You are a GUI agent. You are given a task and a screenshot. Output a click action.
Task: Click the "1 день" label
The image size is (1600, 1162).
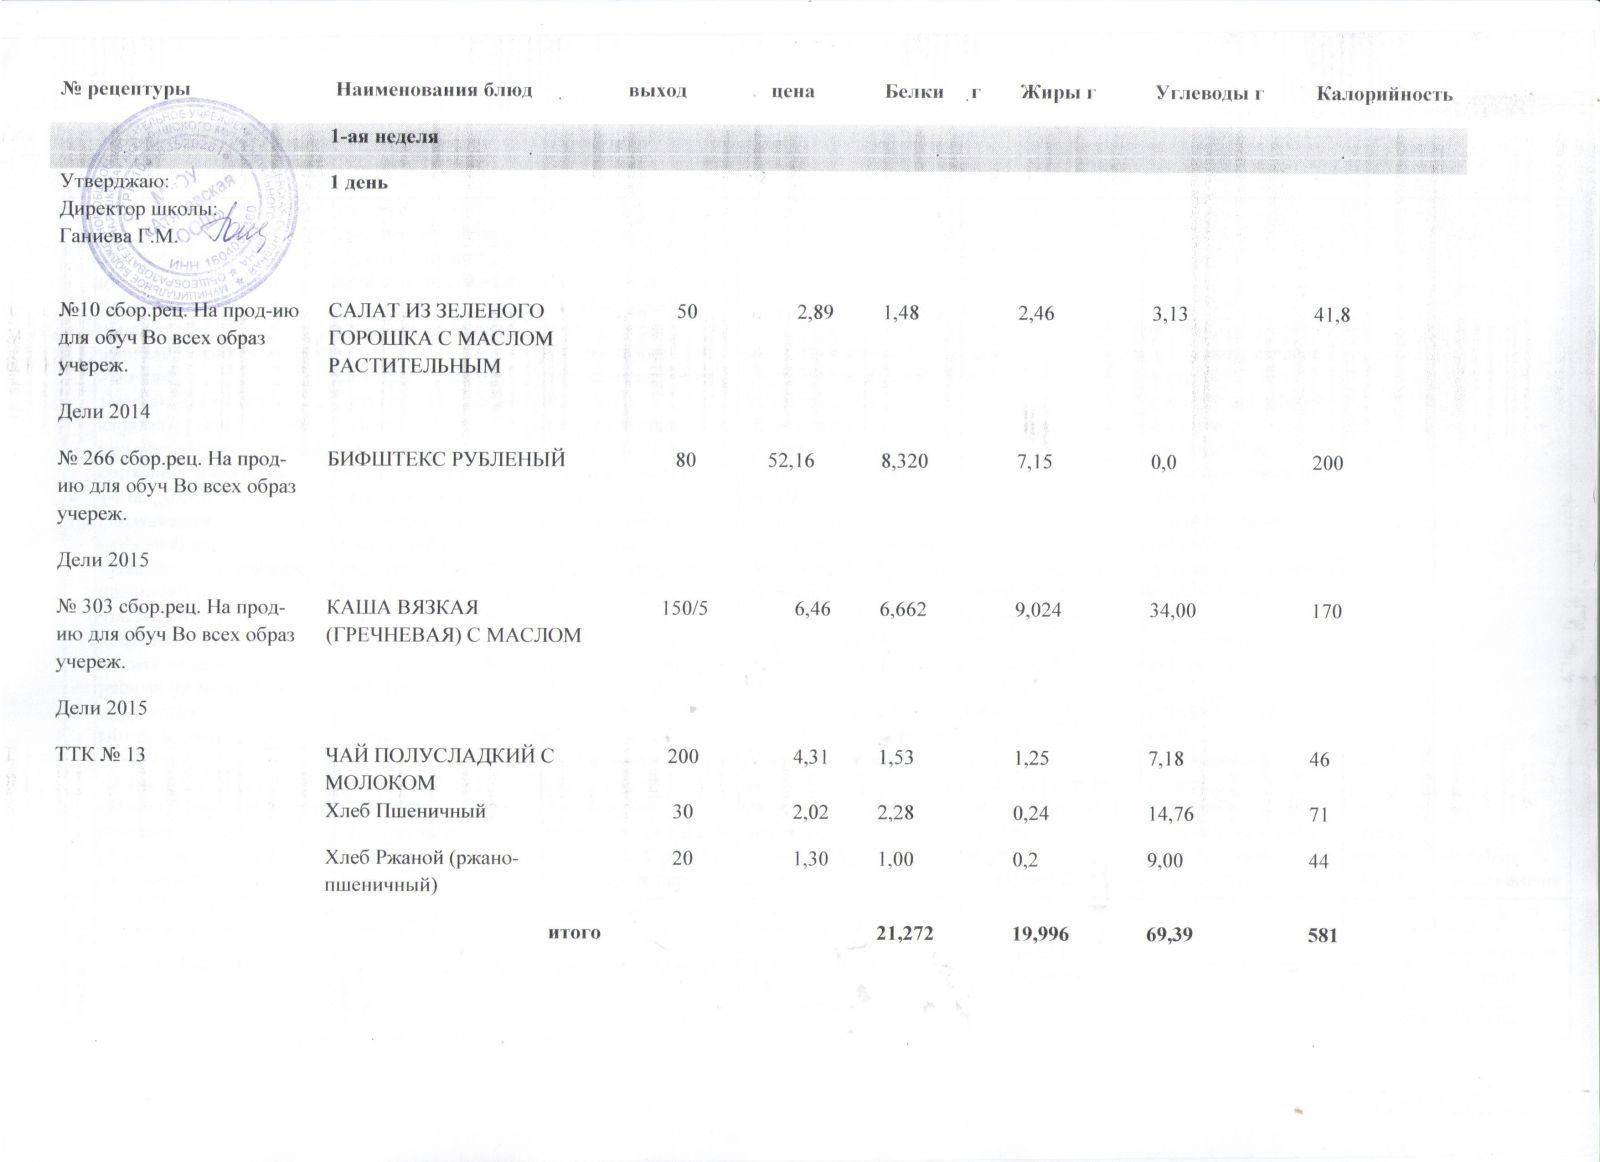(359, 183)
